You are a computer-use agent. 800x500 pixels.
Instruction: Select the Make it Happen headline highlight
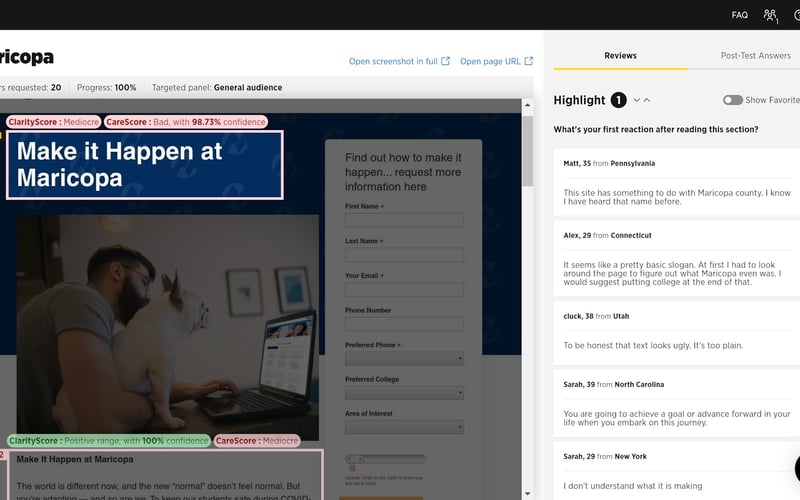click(145, 165)
